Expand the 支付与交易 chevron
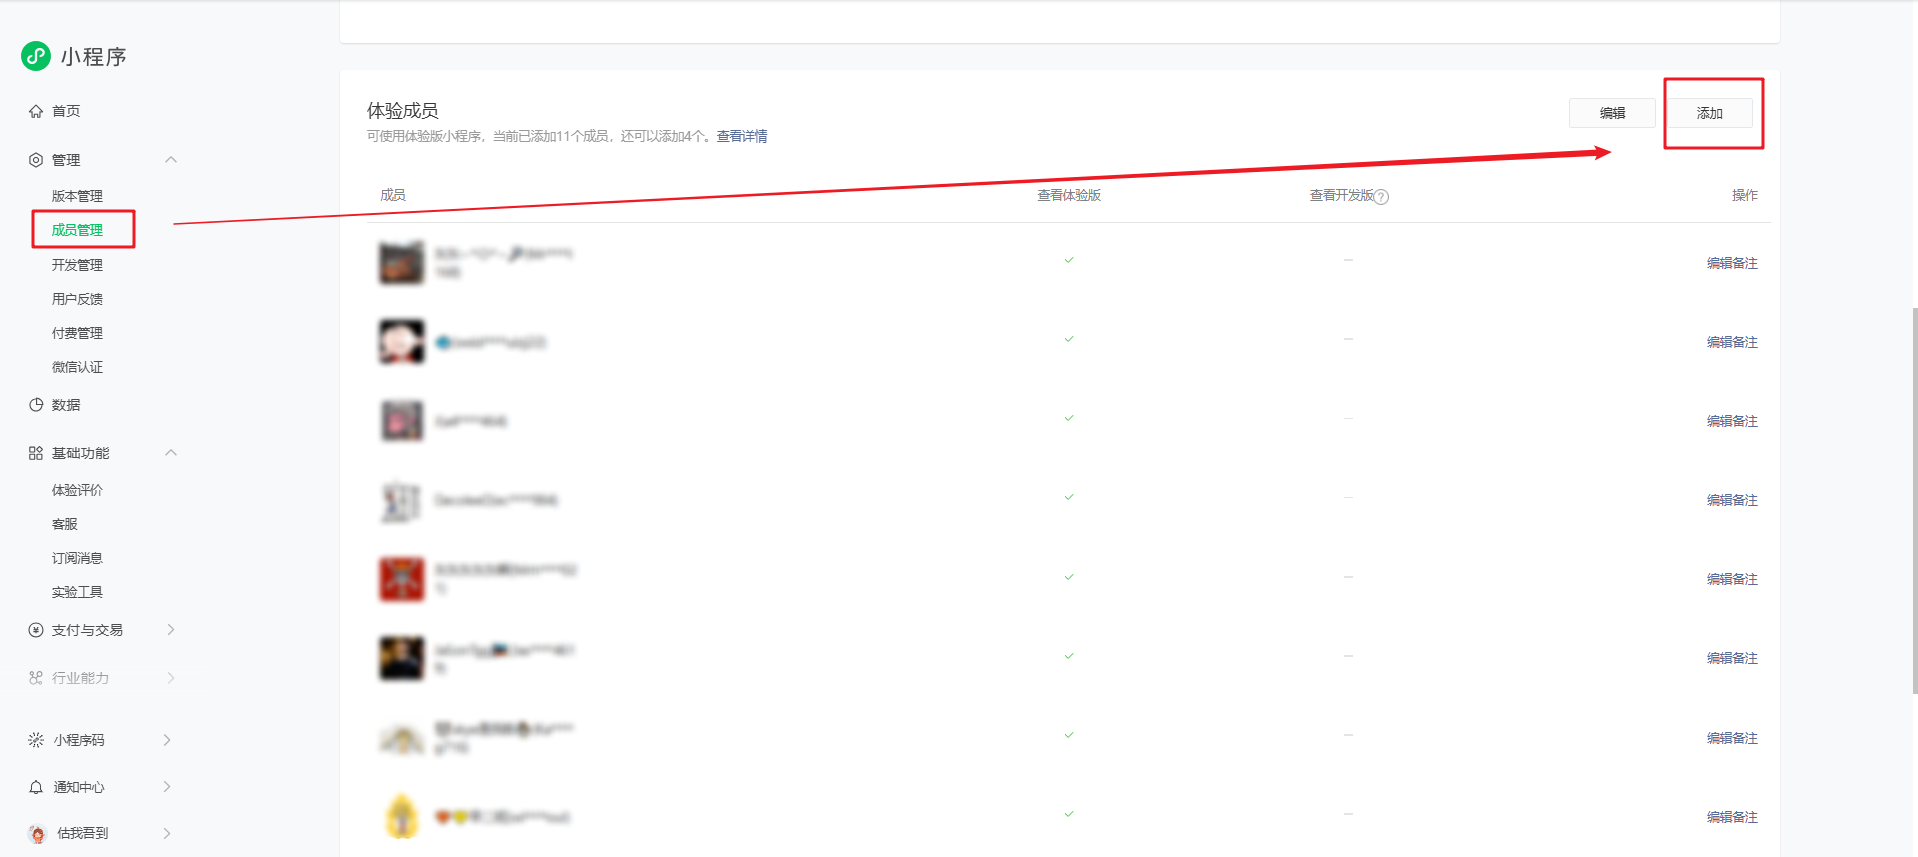The image size is (1918, 857). 171,630
